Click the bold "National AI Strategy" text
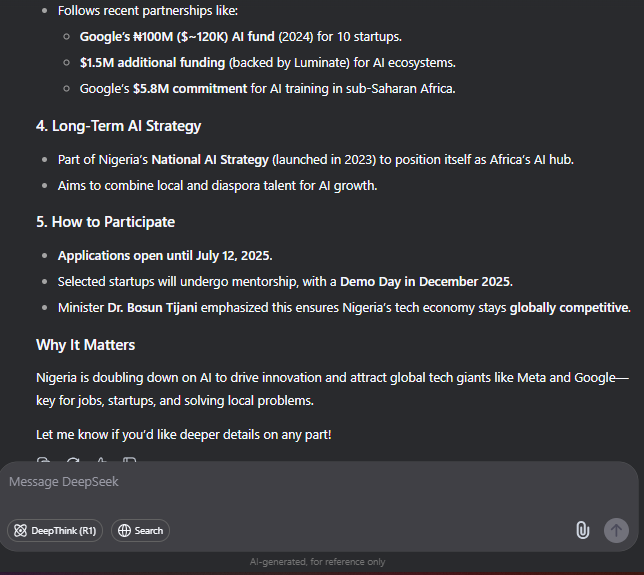 point(210,159)
